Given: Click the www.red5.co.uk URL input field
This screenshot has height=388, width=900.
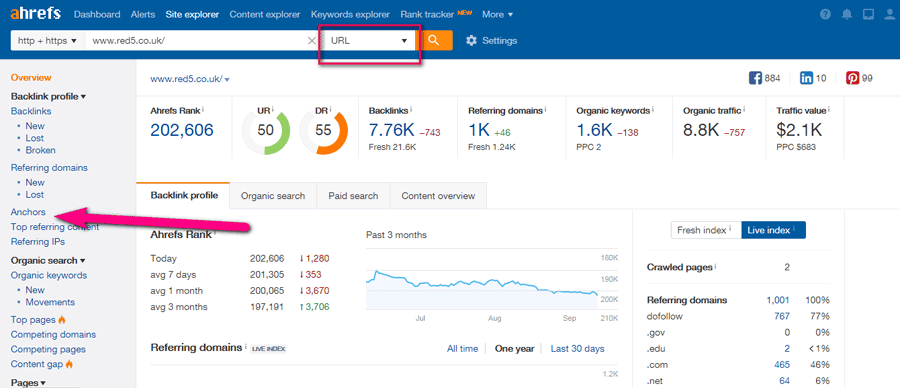Looking at the screenshot, I should (x=196, y=40).
